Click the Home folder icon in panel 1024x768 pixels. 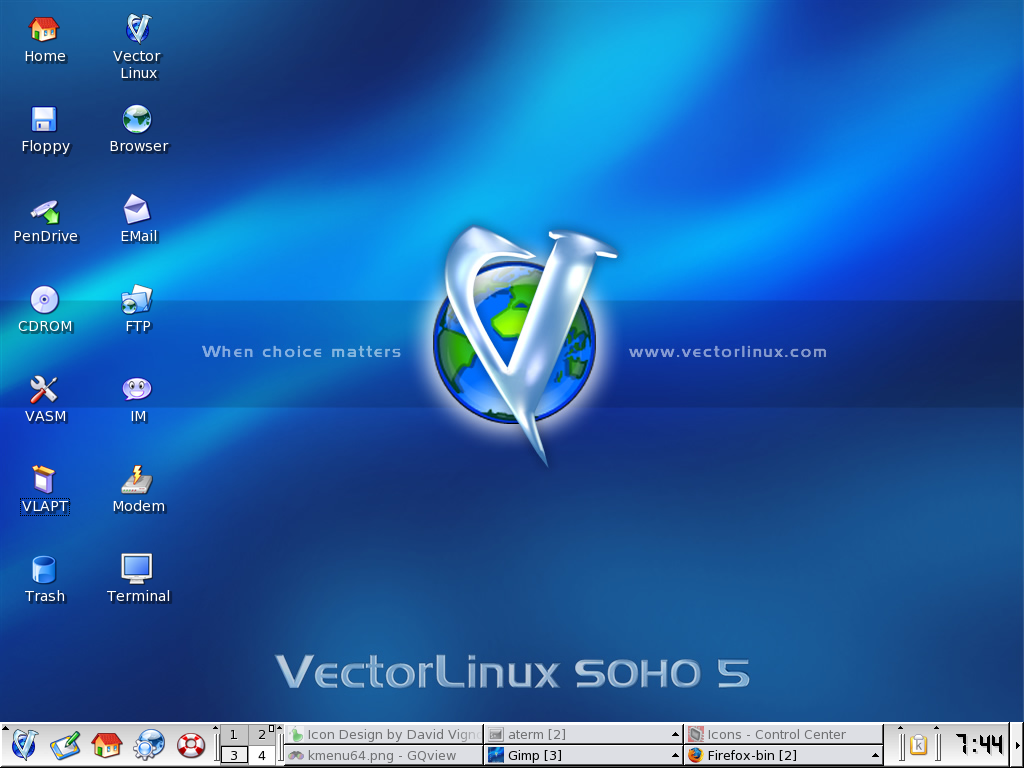(x=106, y=745)
